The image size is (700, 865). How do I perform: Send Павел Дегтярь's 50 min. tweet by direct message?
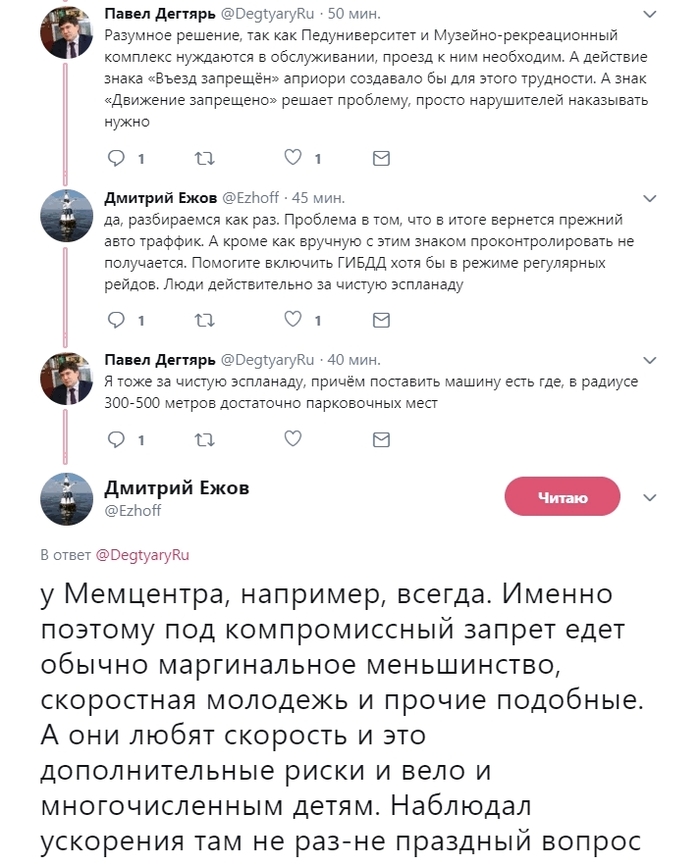381,158
